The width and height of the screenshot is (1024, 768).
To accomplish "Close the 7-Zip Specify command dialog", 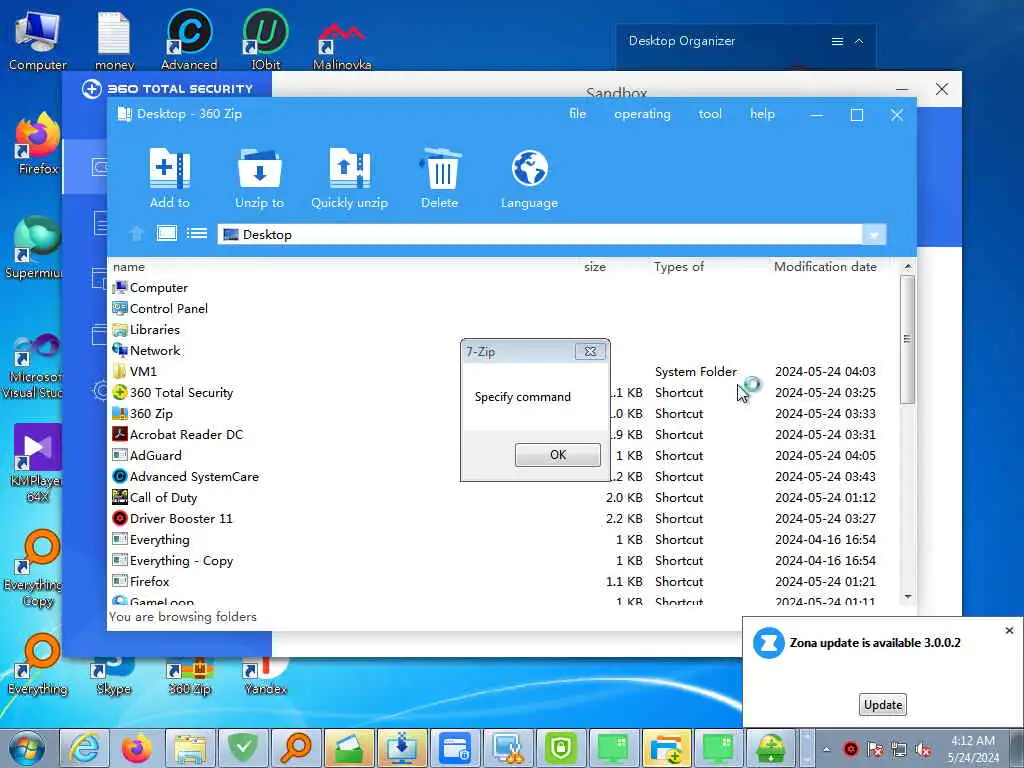I will [x=590, y=351].
